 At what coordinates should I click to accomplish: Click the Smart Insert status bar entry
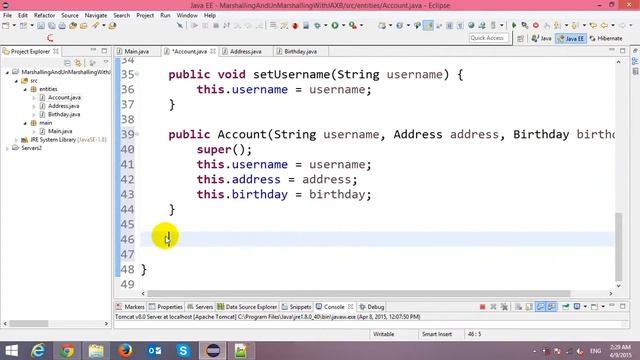pos(437,334)
